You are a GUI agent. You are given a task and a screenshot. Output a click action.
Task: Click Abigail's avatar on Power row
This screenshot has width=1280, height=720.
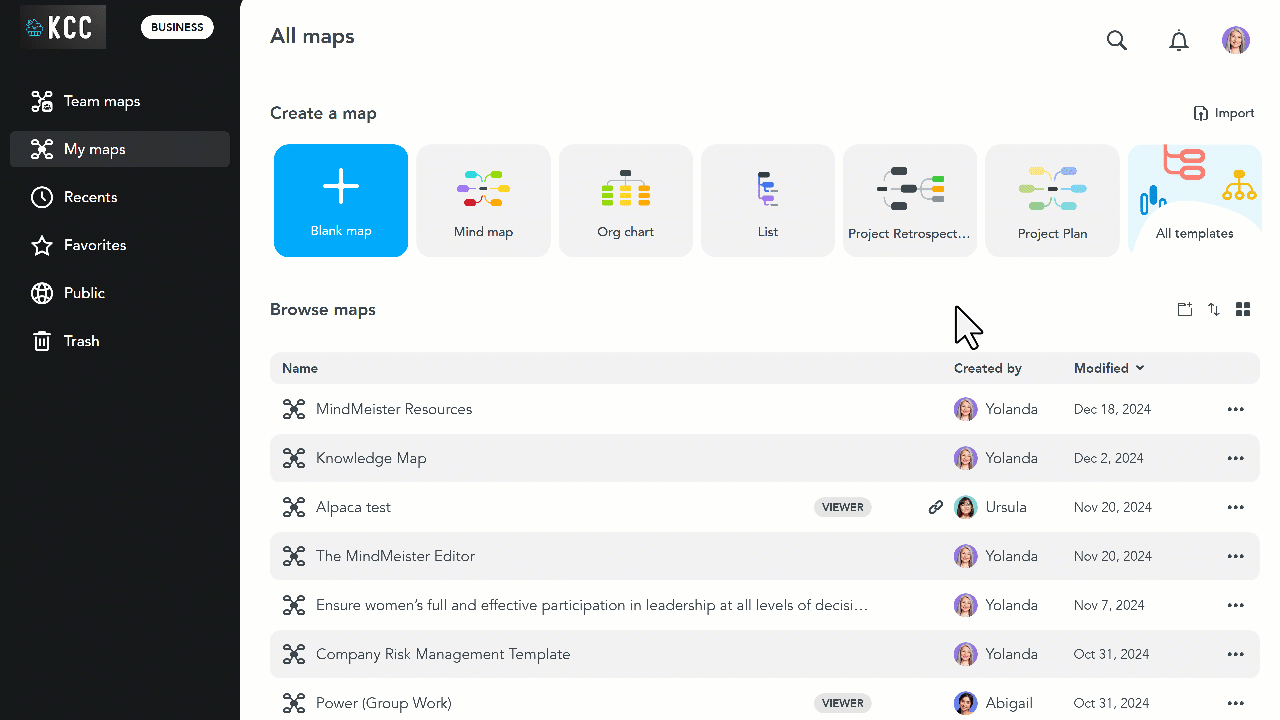point(965,703)
